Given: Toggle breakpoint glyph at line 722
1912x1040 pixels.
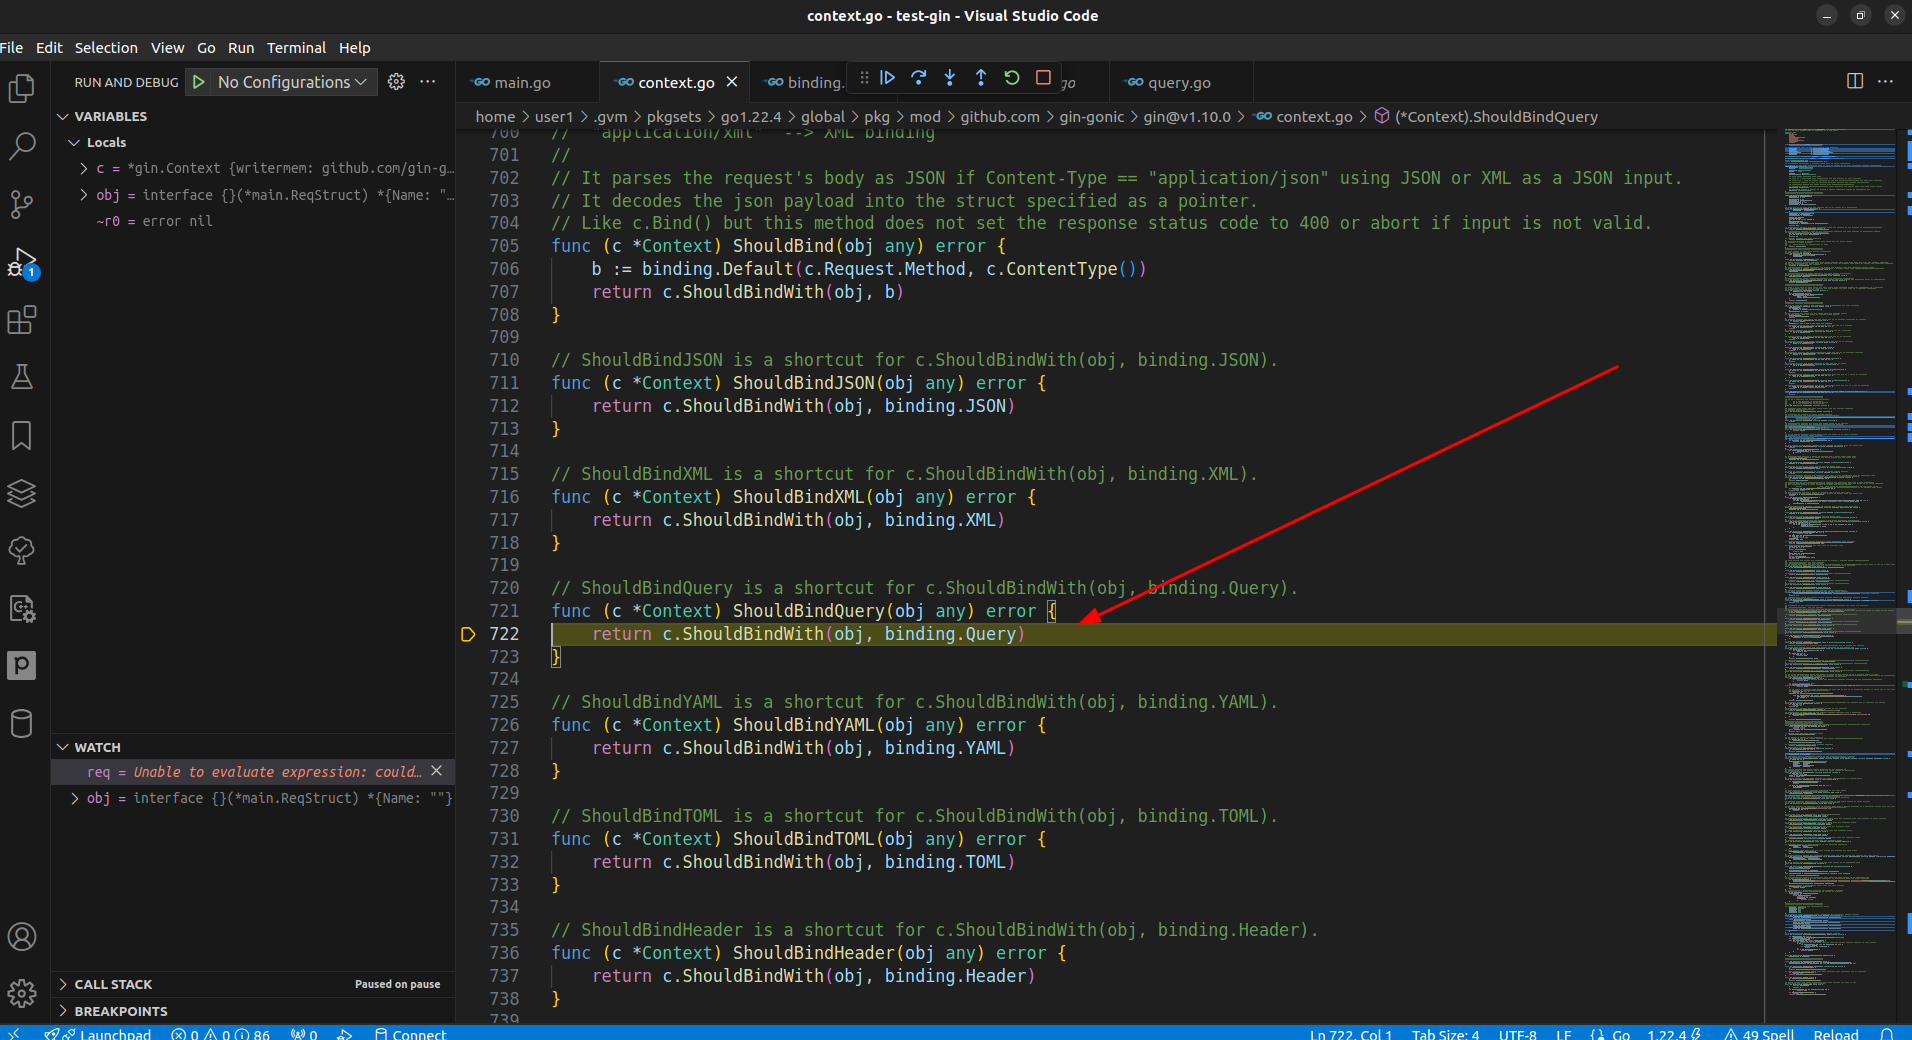Looking at the screenshot, I should point(468,634).
